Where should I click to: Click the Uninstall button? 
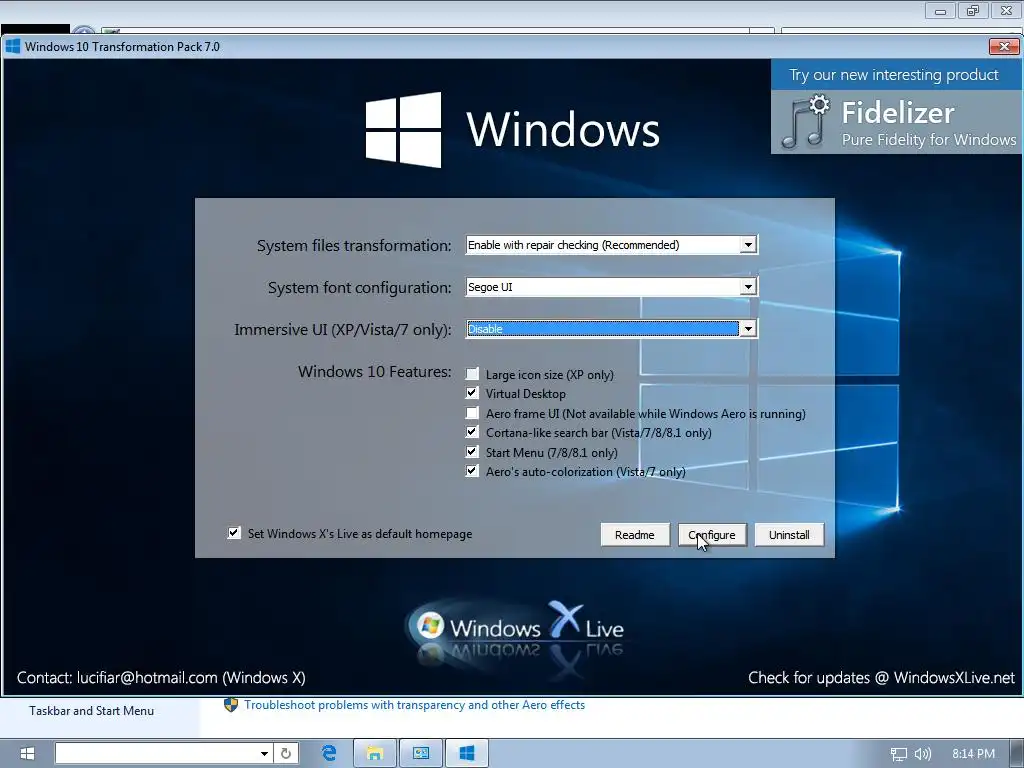click(x=789, y=535)
